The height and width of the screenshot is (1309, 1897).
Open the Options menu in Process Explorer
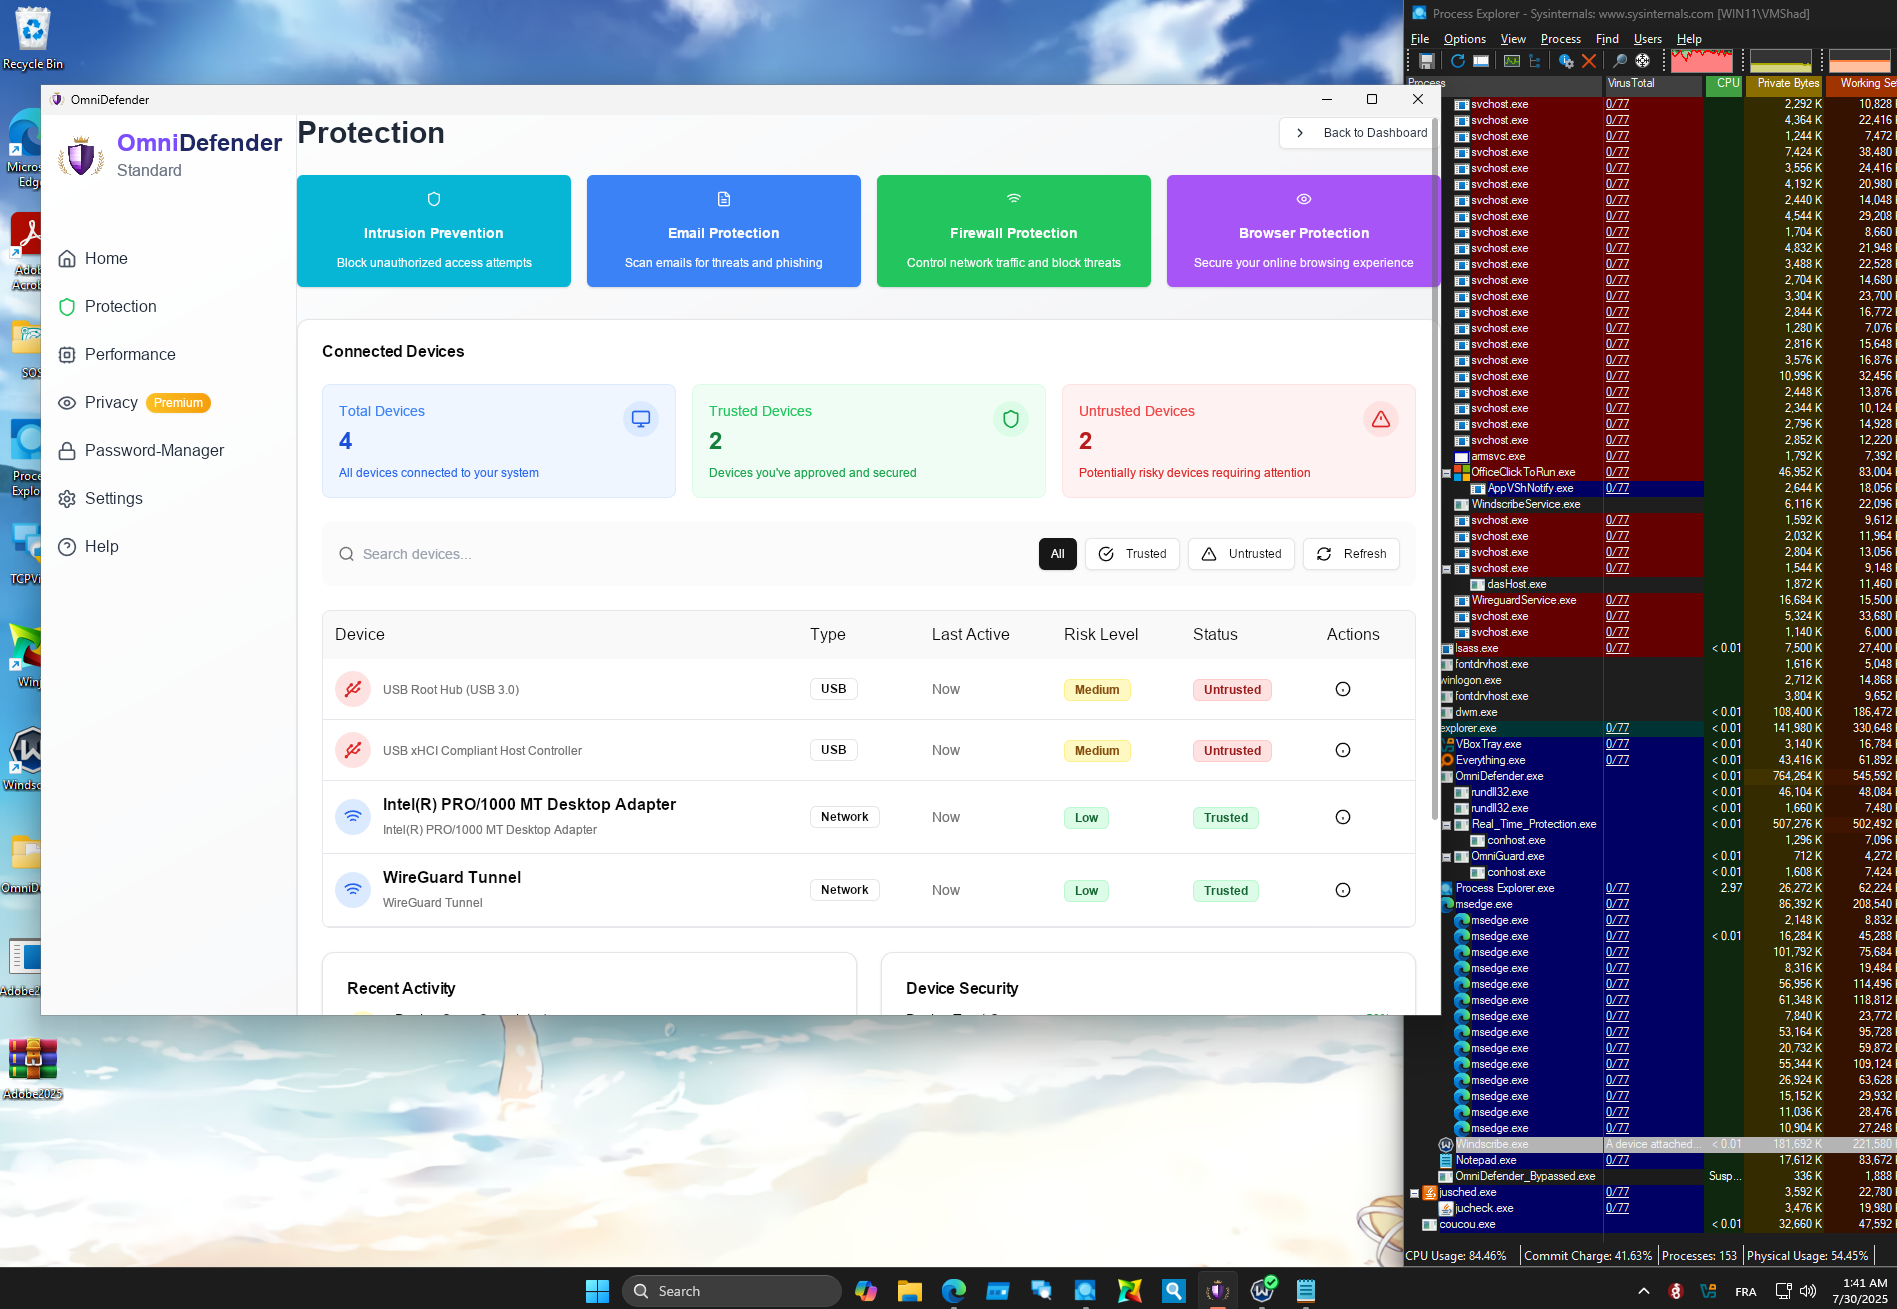pos(1465,39)
